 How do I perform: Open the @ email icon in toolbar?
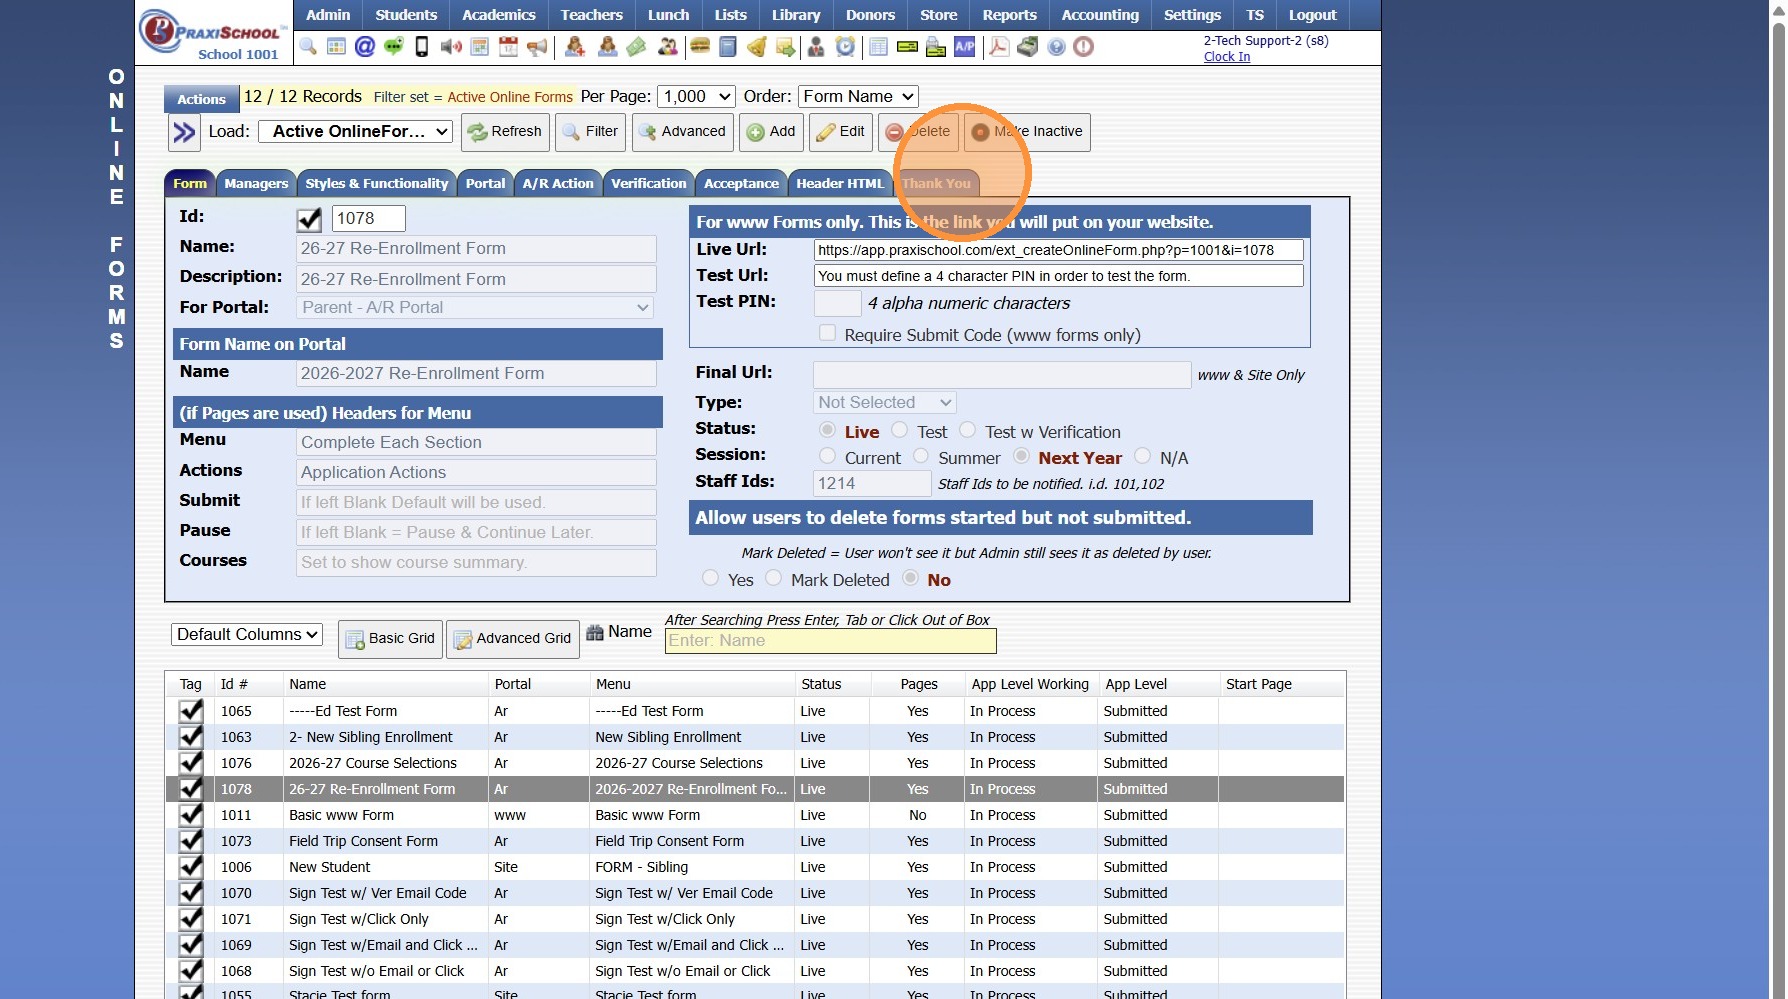365,47
